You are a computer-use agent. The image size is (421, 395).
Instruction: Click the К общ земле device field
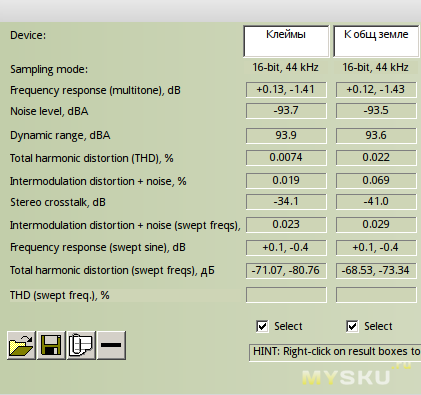point(376,41)
